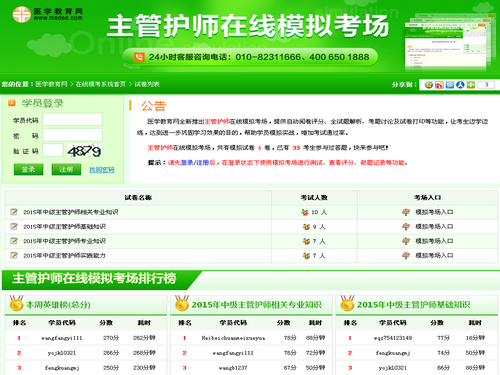Select fengkuangmj scoring 74分 in 基础知识 ranking
The height and width of the screenshot is (375, 500).
click(x=393, y=353)
